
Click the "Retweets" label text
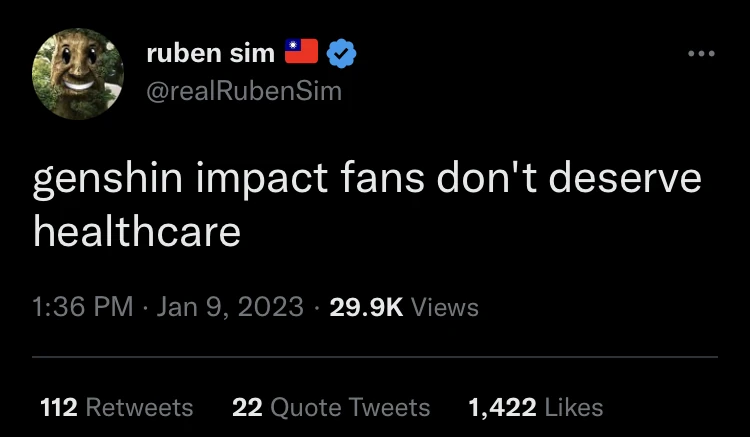click(139, 407)
